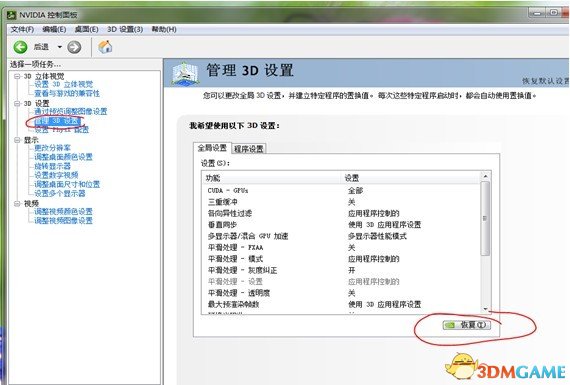The height and width of the screenshot is (385, 570).
Task: Select the 平滑处理 - 透明度 row
Action: (341, 293)
